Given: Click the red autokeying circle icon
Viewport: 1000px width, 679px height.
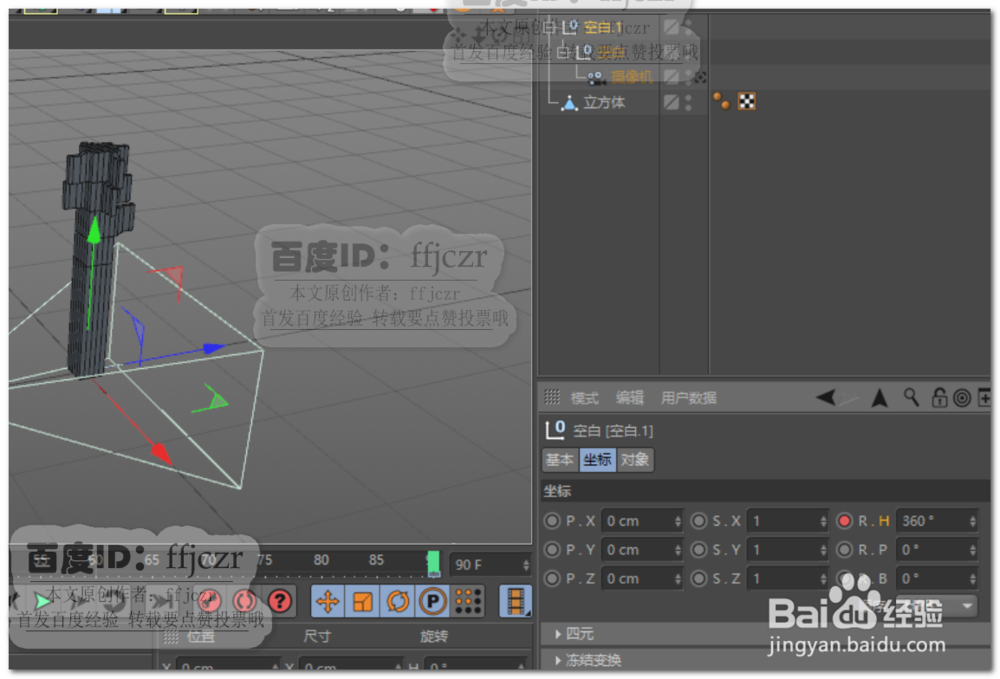Looking at the screenshot, I should coord(244,601).
